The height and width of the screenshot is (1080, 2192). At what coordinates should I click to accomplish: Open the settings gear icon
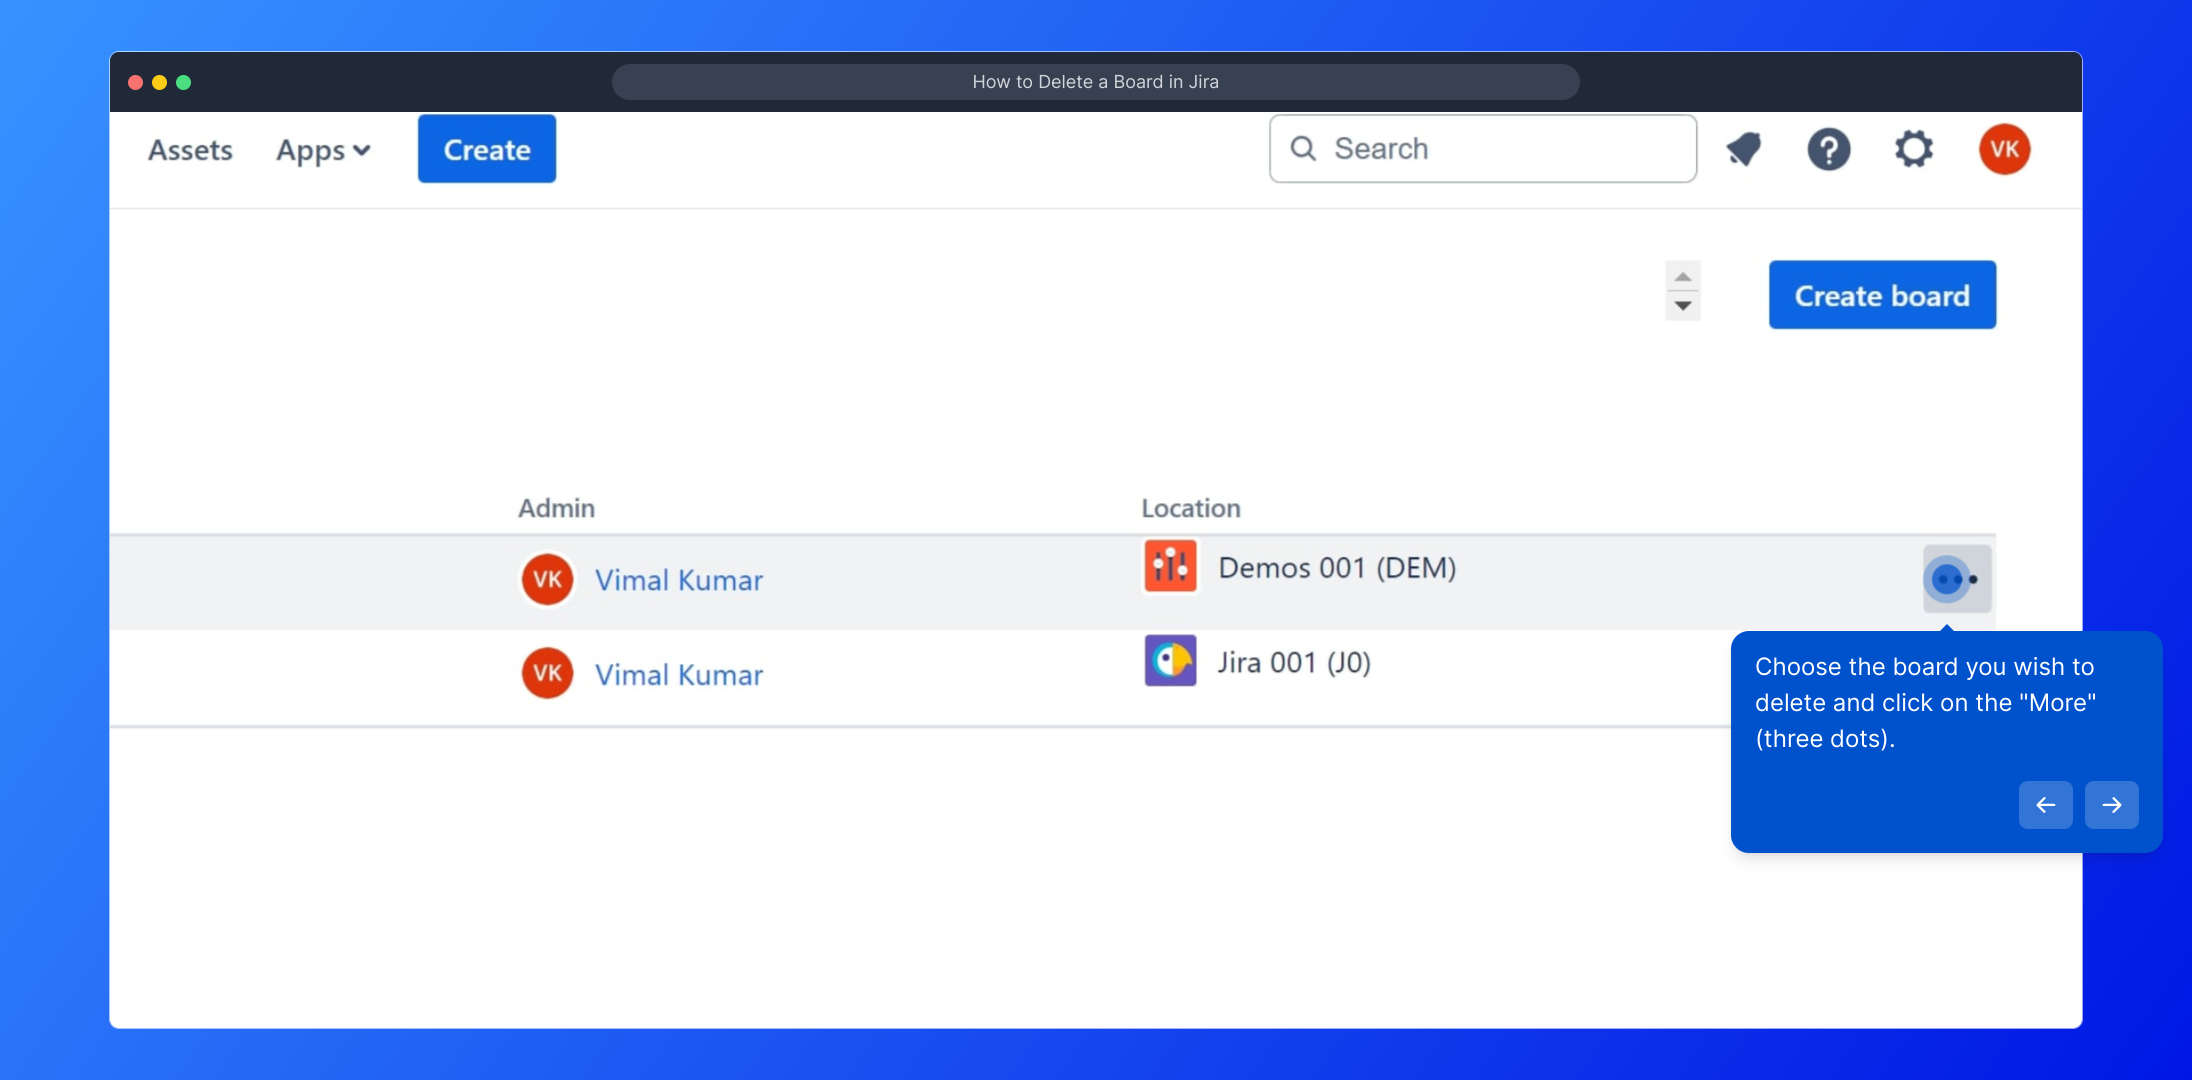1913,149
